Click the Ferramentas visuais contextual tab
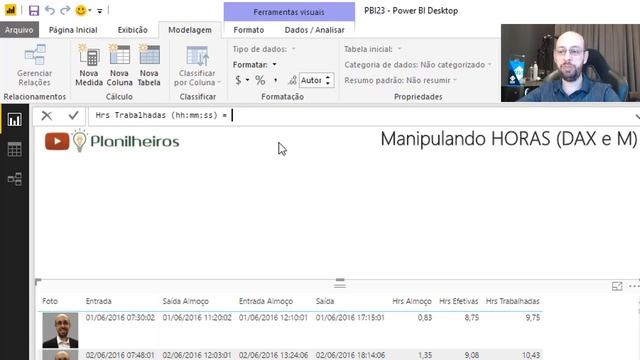Image resolution: width=640 pixels, height=360 pixels. (x=289, y=12)
